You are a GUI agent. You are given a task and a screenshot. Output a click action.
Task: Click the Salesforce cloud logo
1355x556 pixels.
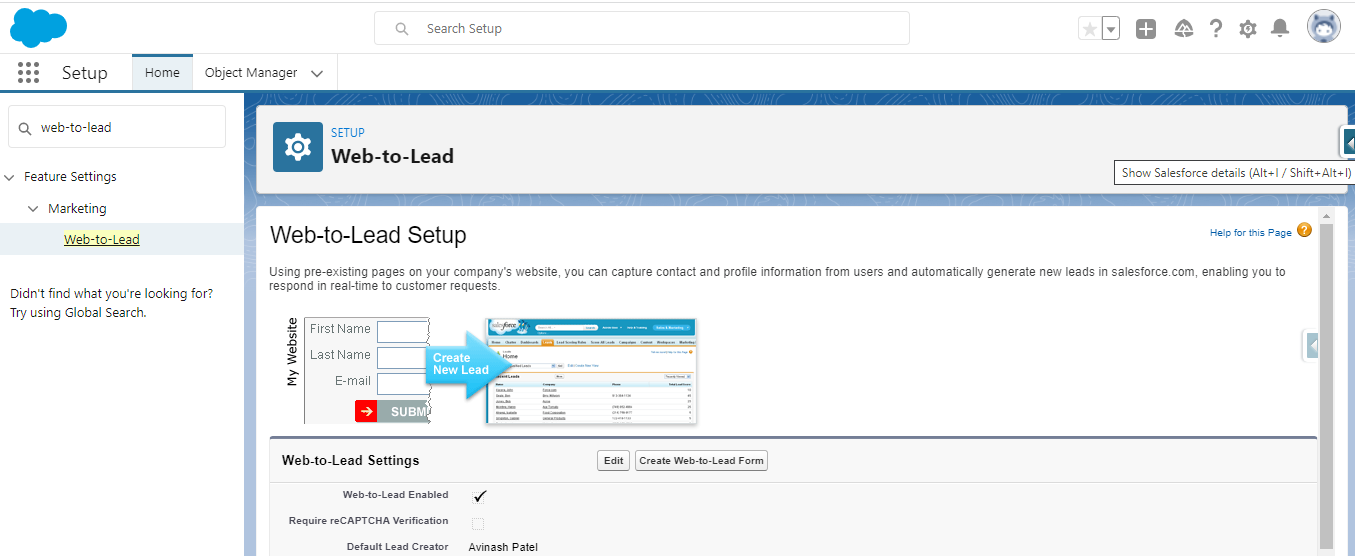click(x=38, y=27)
